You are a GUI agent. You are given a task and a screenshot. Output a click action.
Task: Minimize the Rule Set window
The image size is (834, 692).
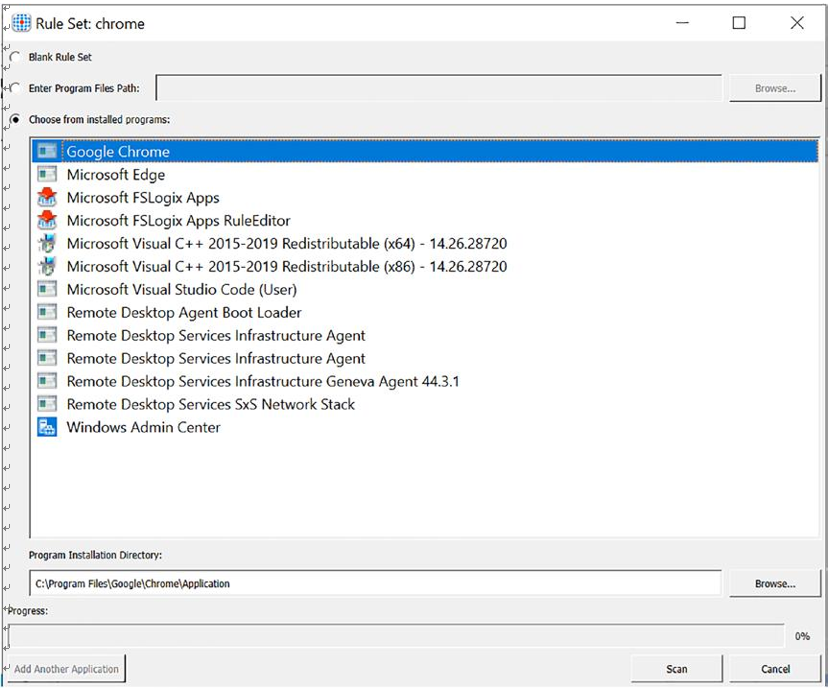[x=682, y=23]
